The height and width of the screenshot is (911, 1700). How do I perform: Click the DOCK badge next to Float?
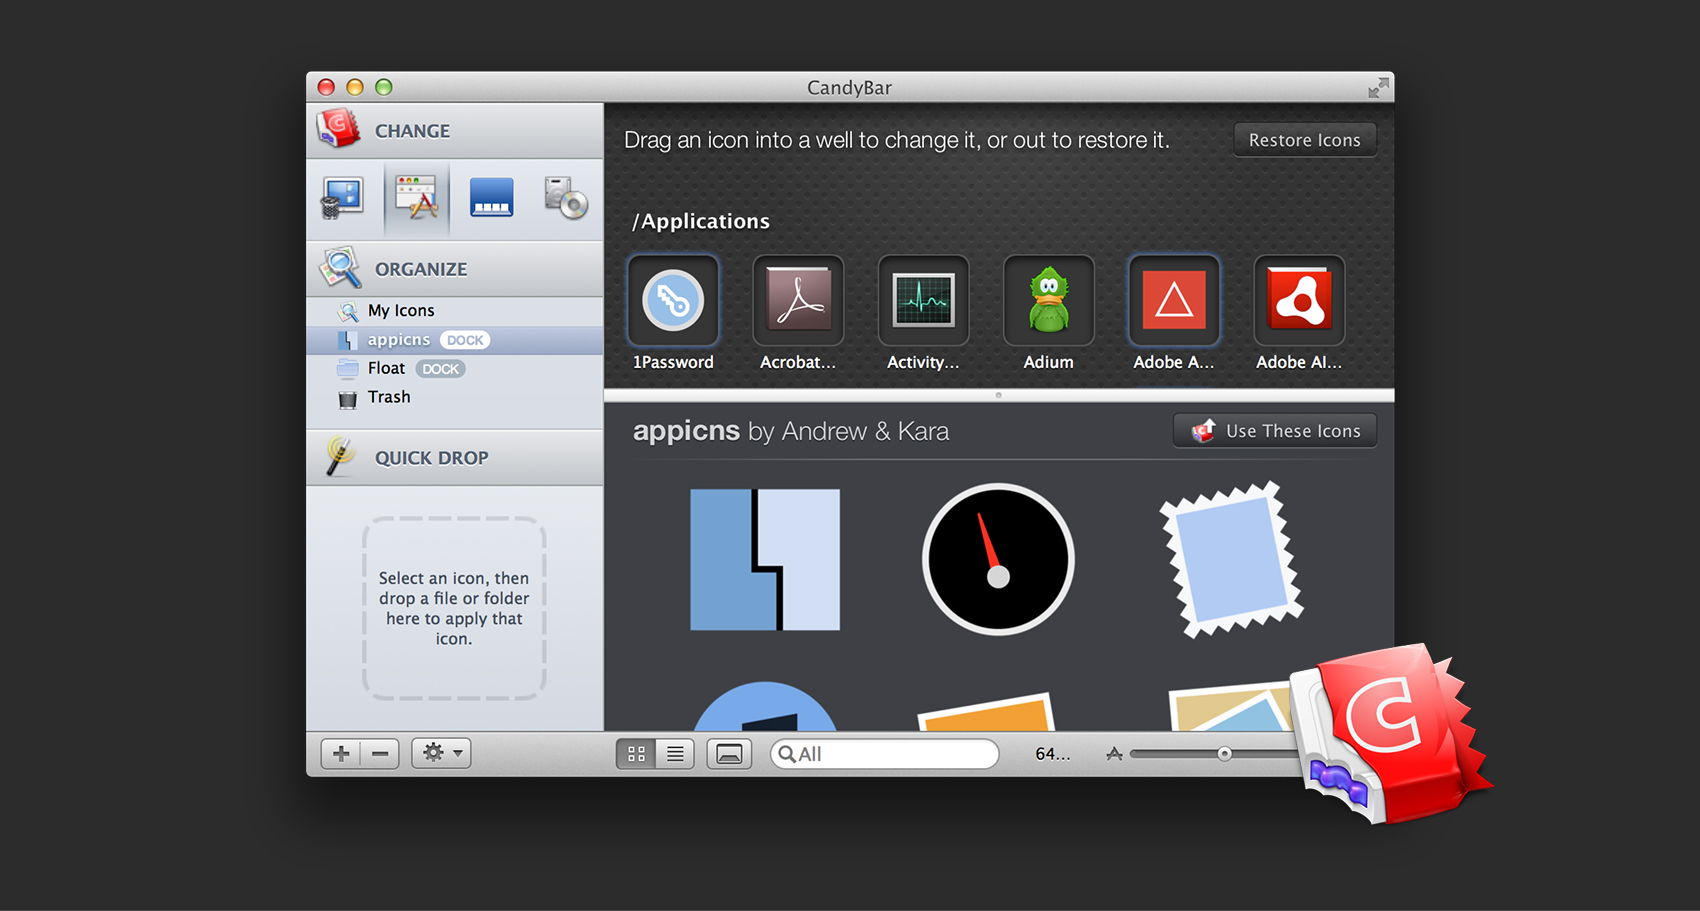[x=440, y=369]
